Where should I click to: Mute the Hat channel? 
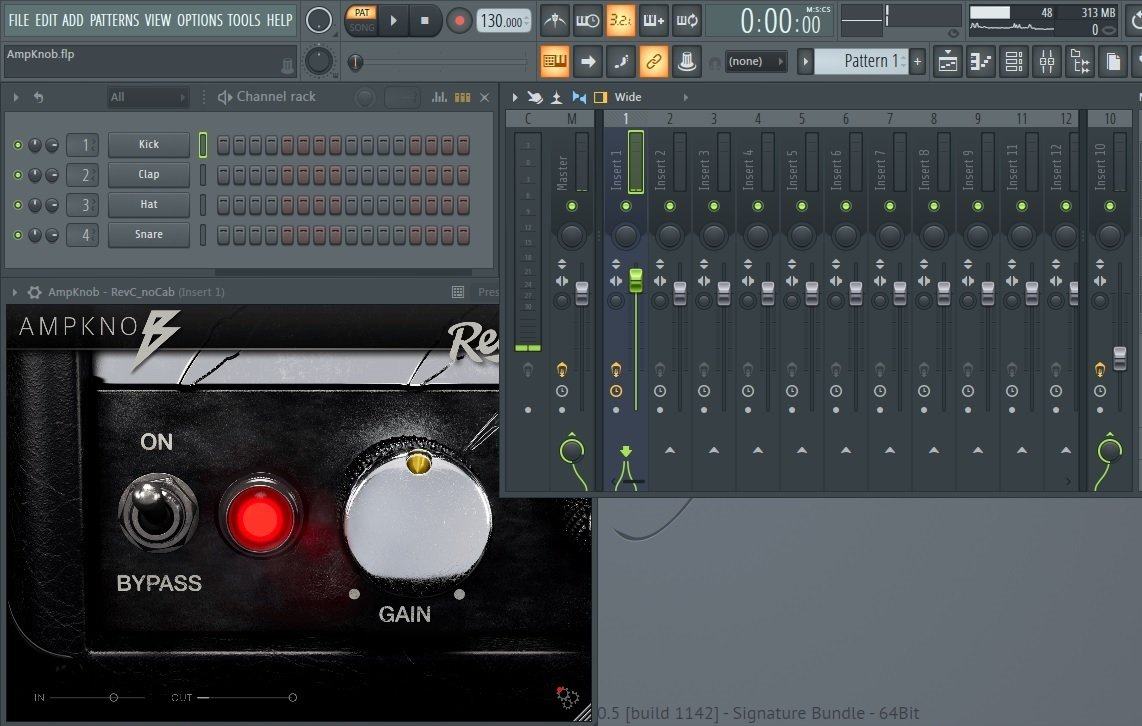coord(17,205)
